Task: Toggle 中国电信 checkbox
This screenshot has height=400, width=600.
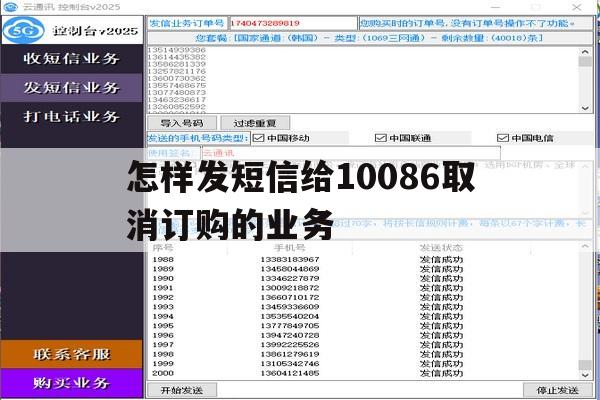Action: (502, 138)
